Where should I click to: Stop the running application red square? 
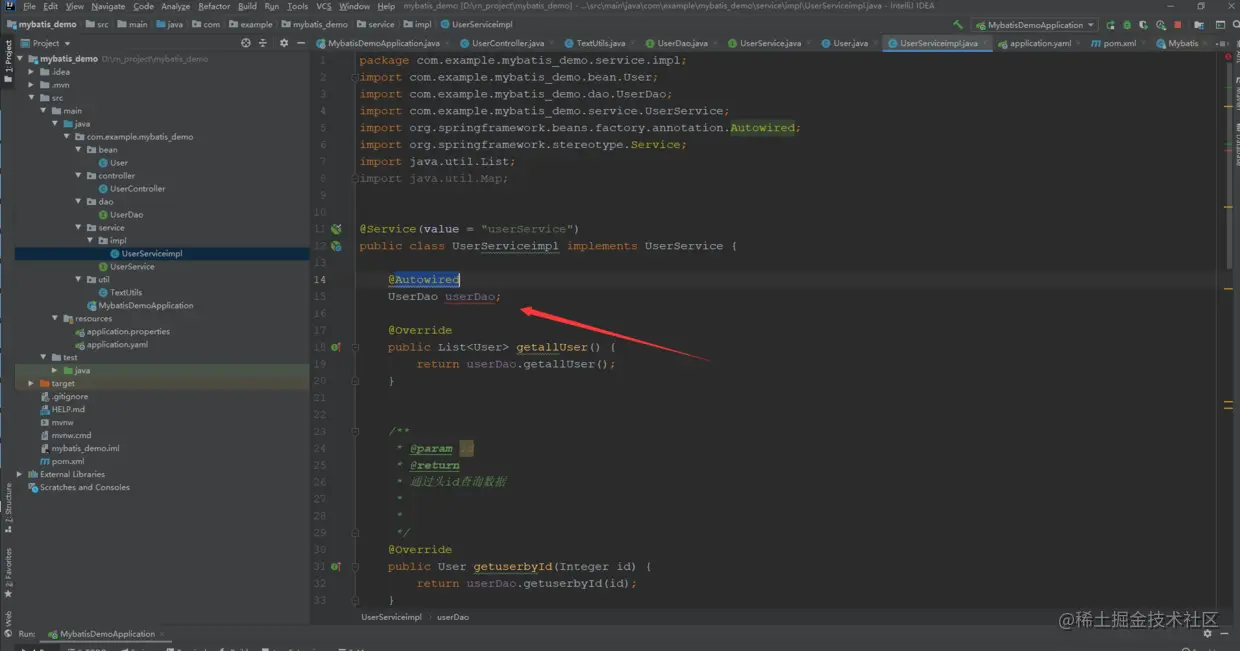point(1177,25)
